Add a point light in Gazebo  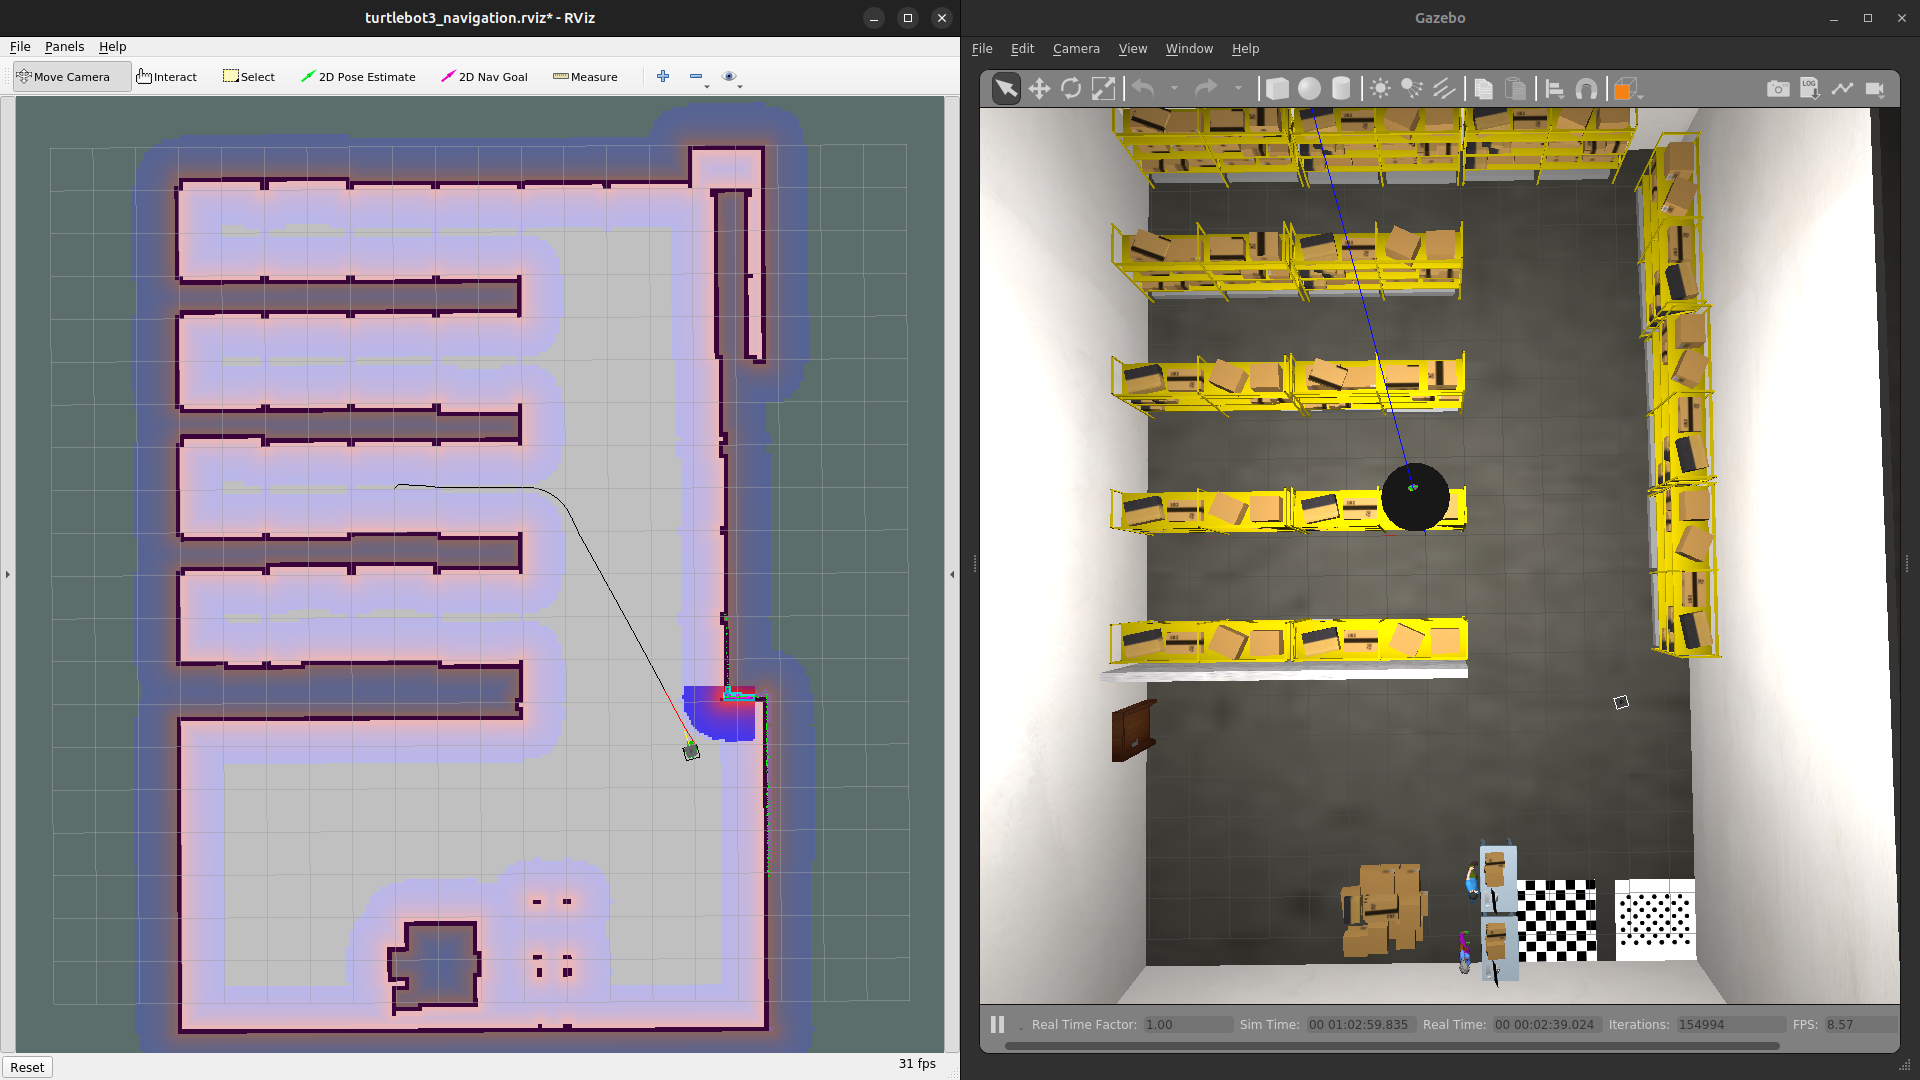1380,89
